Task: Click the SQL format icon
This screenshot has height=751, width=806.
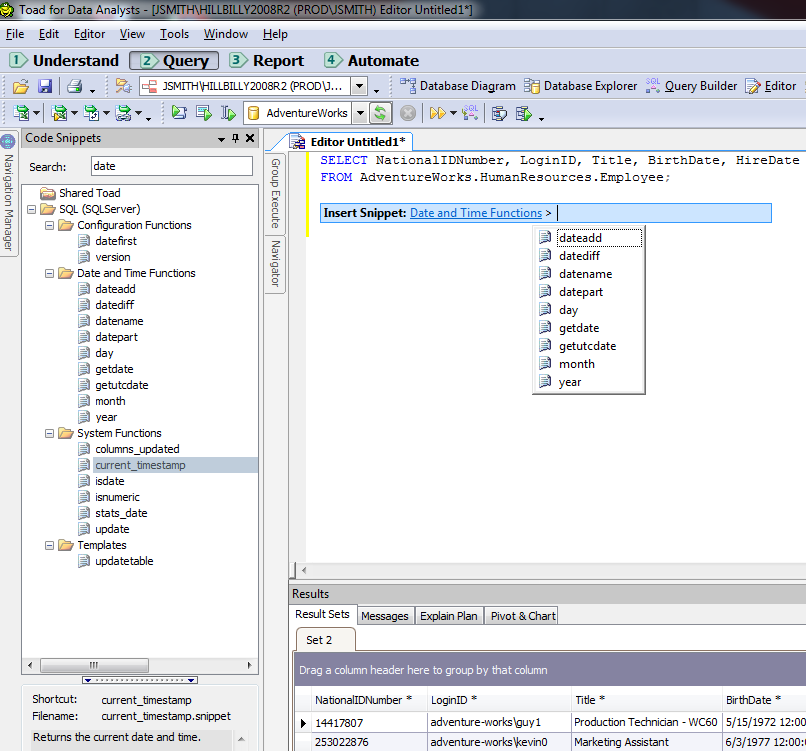Action: coord(470,113)
